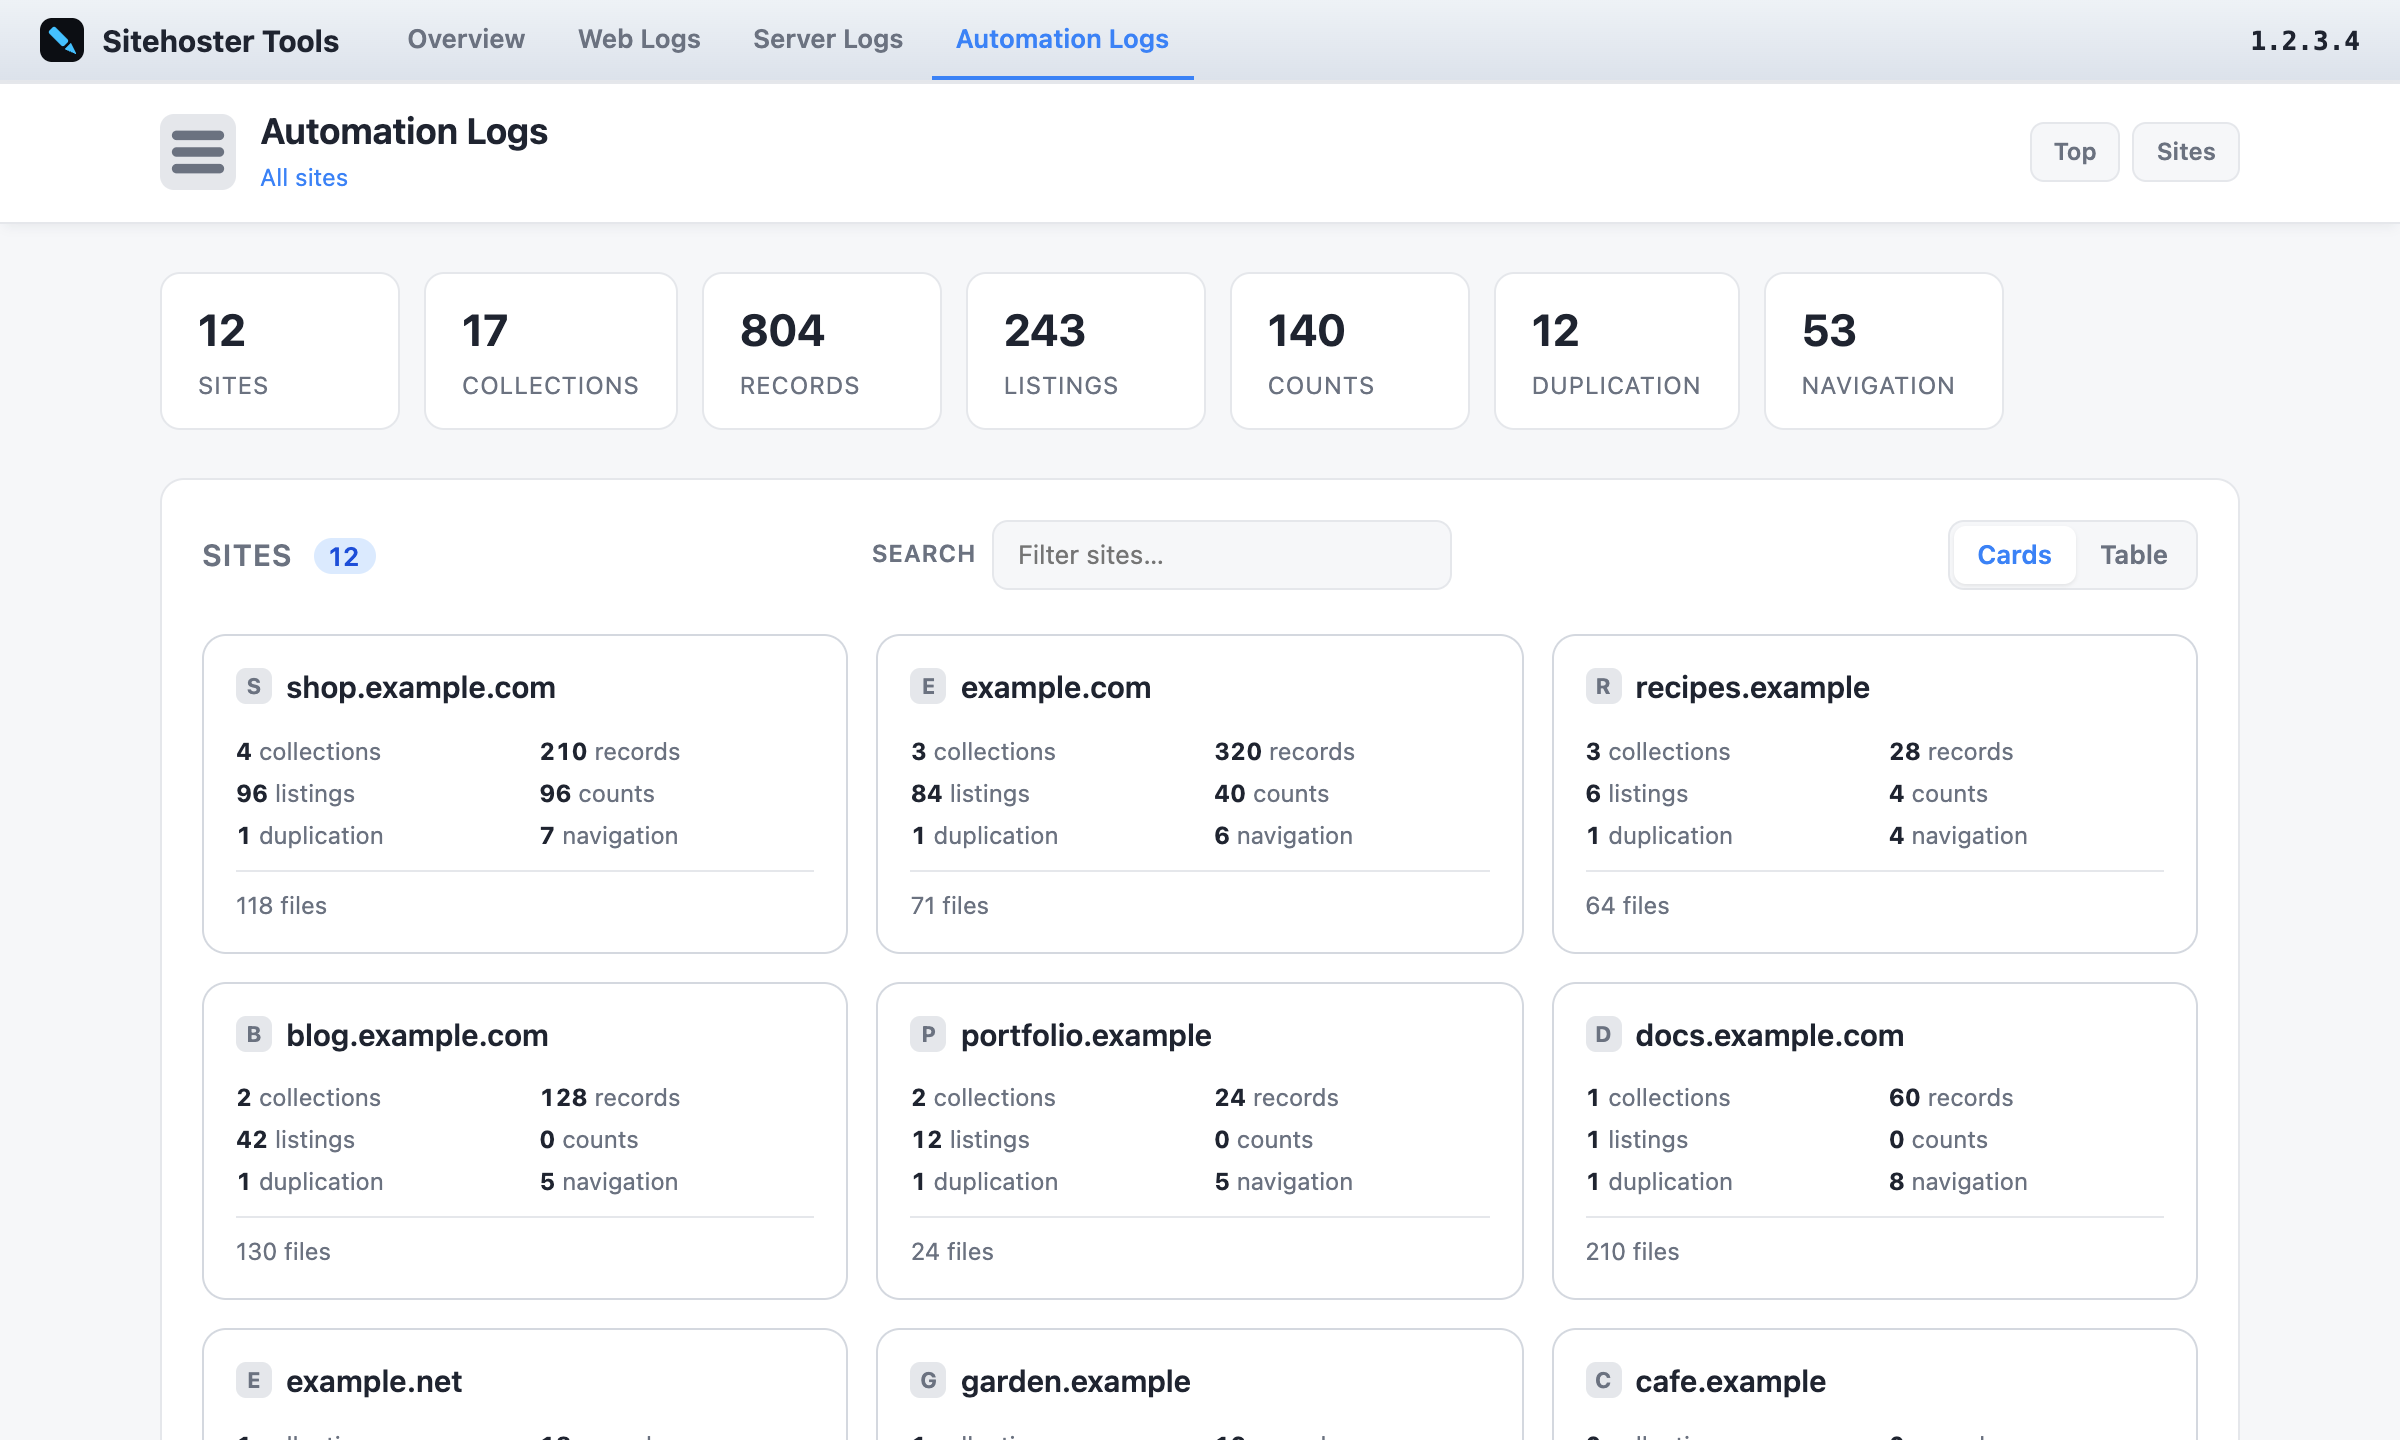Click '210 records' on shop.example.com card
The width and height of the screenshot is (2400, 1440).
(610, 751)
